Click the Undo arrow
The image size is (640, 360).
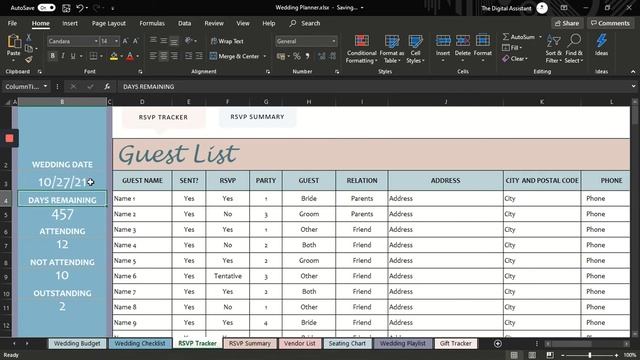coord(80,8)
